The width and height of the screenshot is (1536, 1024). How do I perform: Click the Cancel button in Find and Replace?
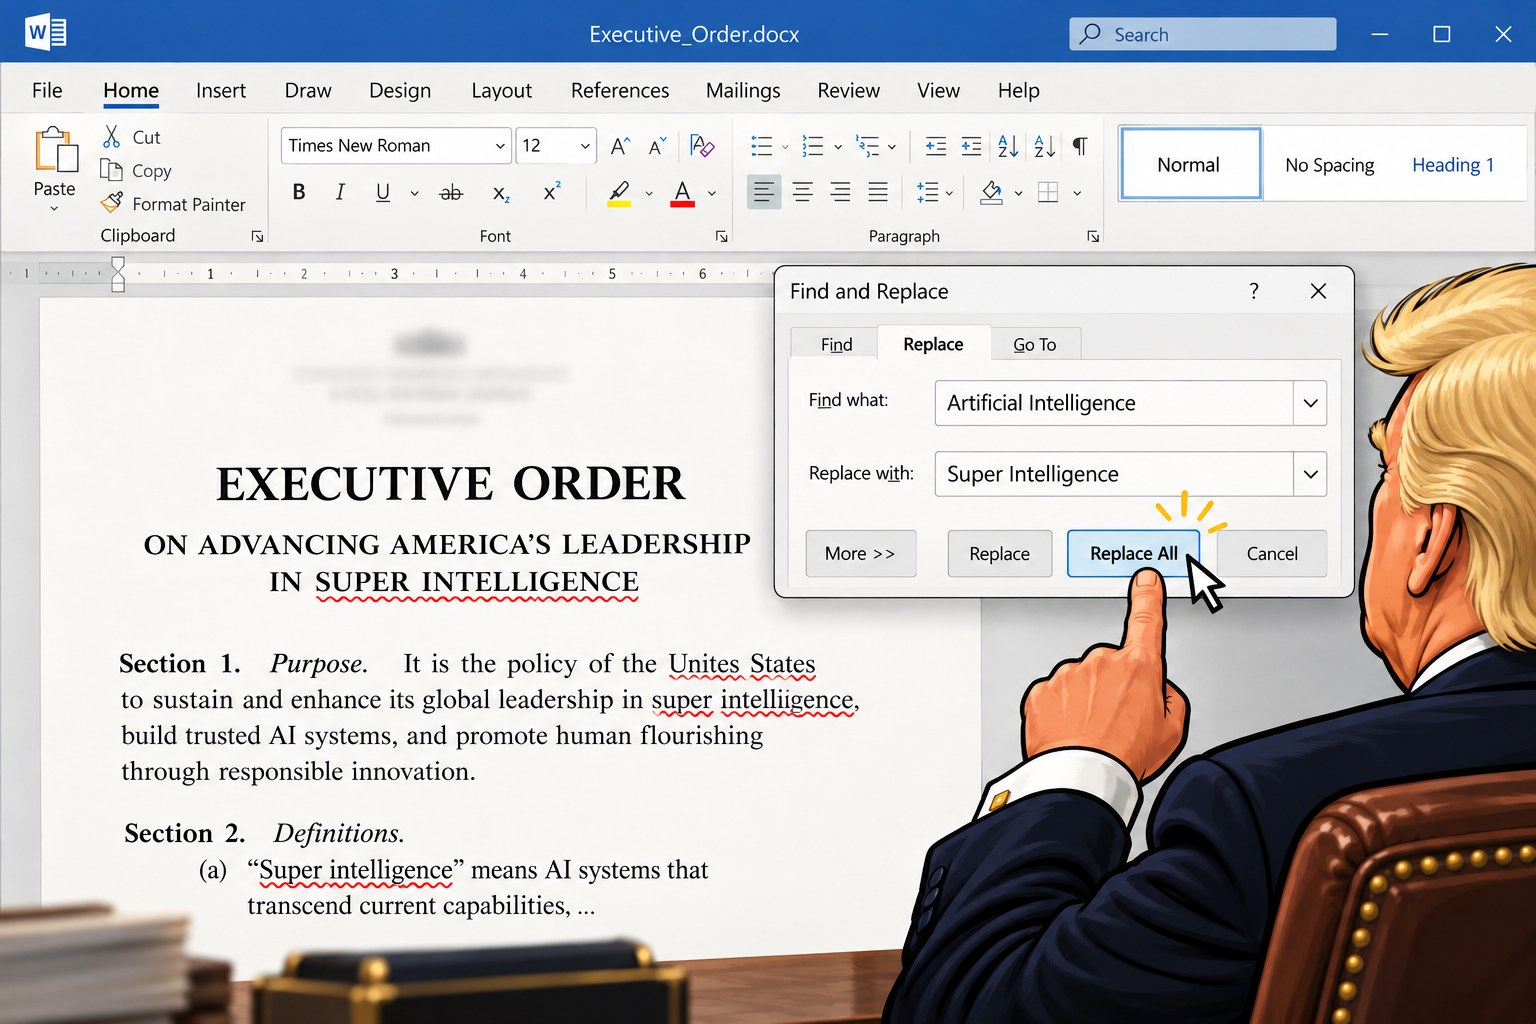click(1272, 553)
